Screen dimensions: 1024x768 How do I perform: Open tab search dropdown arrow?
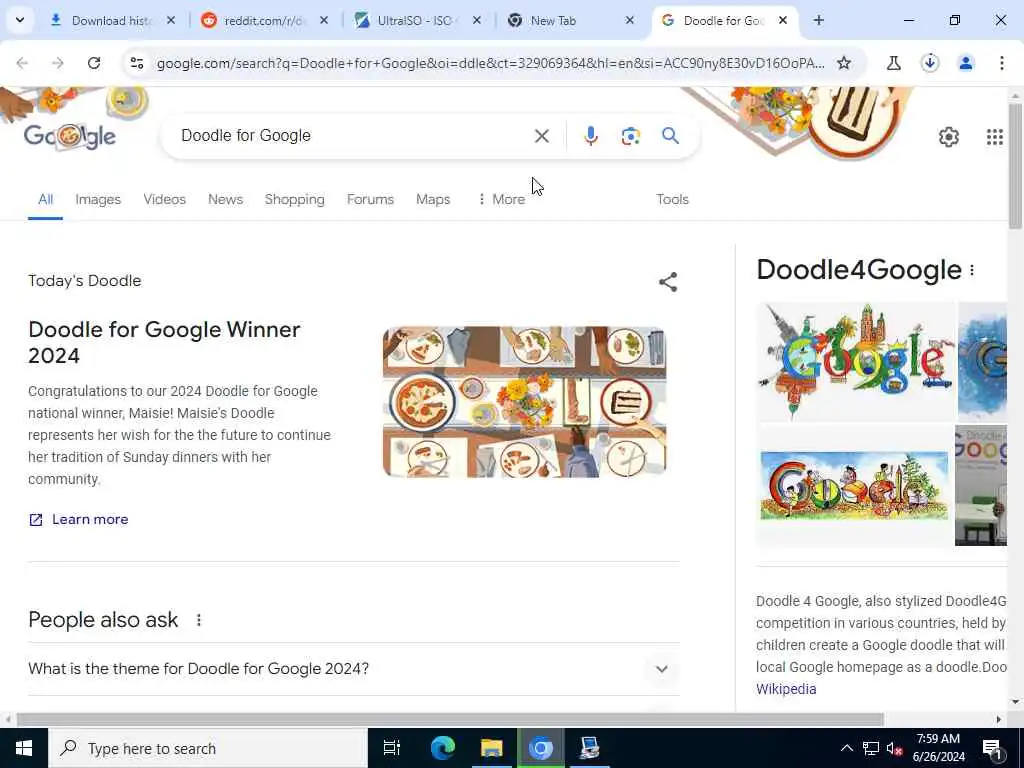point(20,20)
